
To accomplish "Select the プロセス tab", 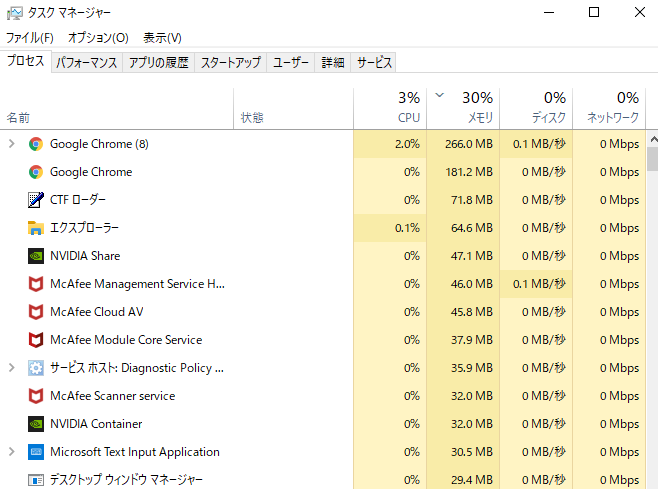I will (x=26, y=61).
